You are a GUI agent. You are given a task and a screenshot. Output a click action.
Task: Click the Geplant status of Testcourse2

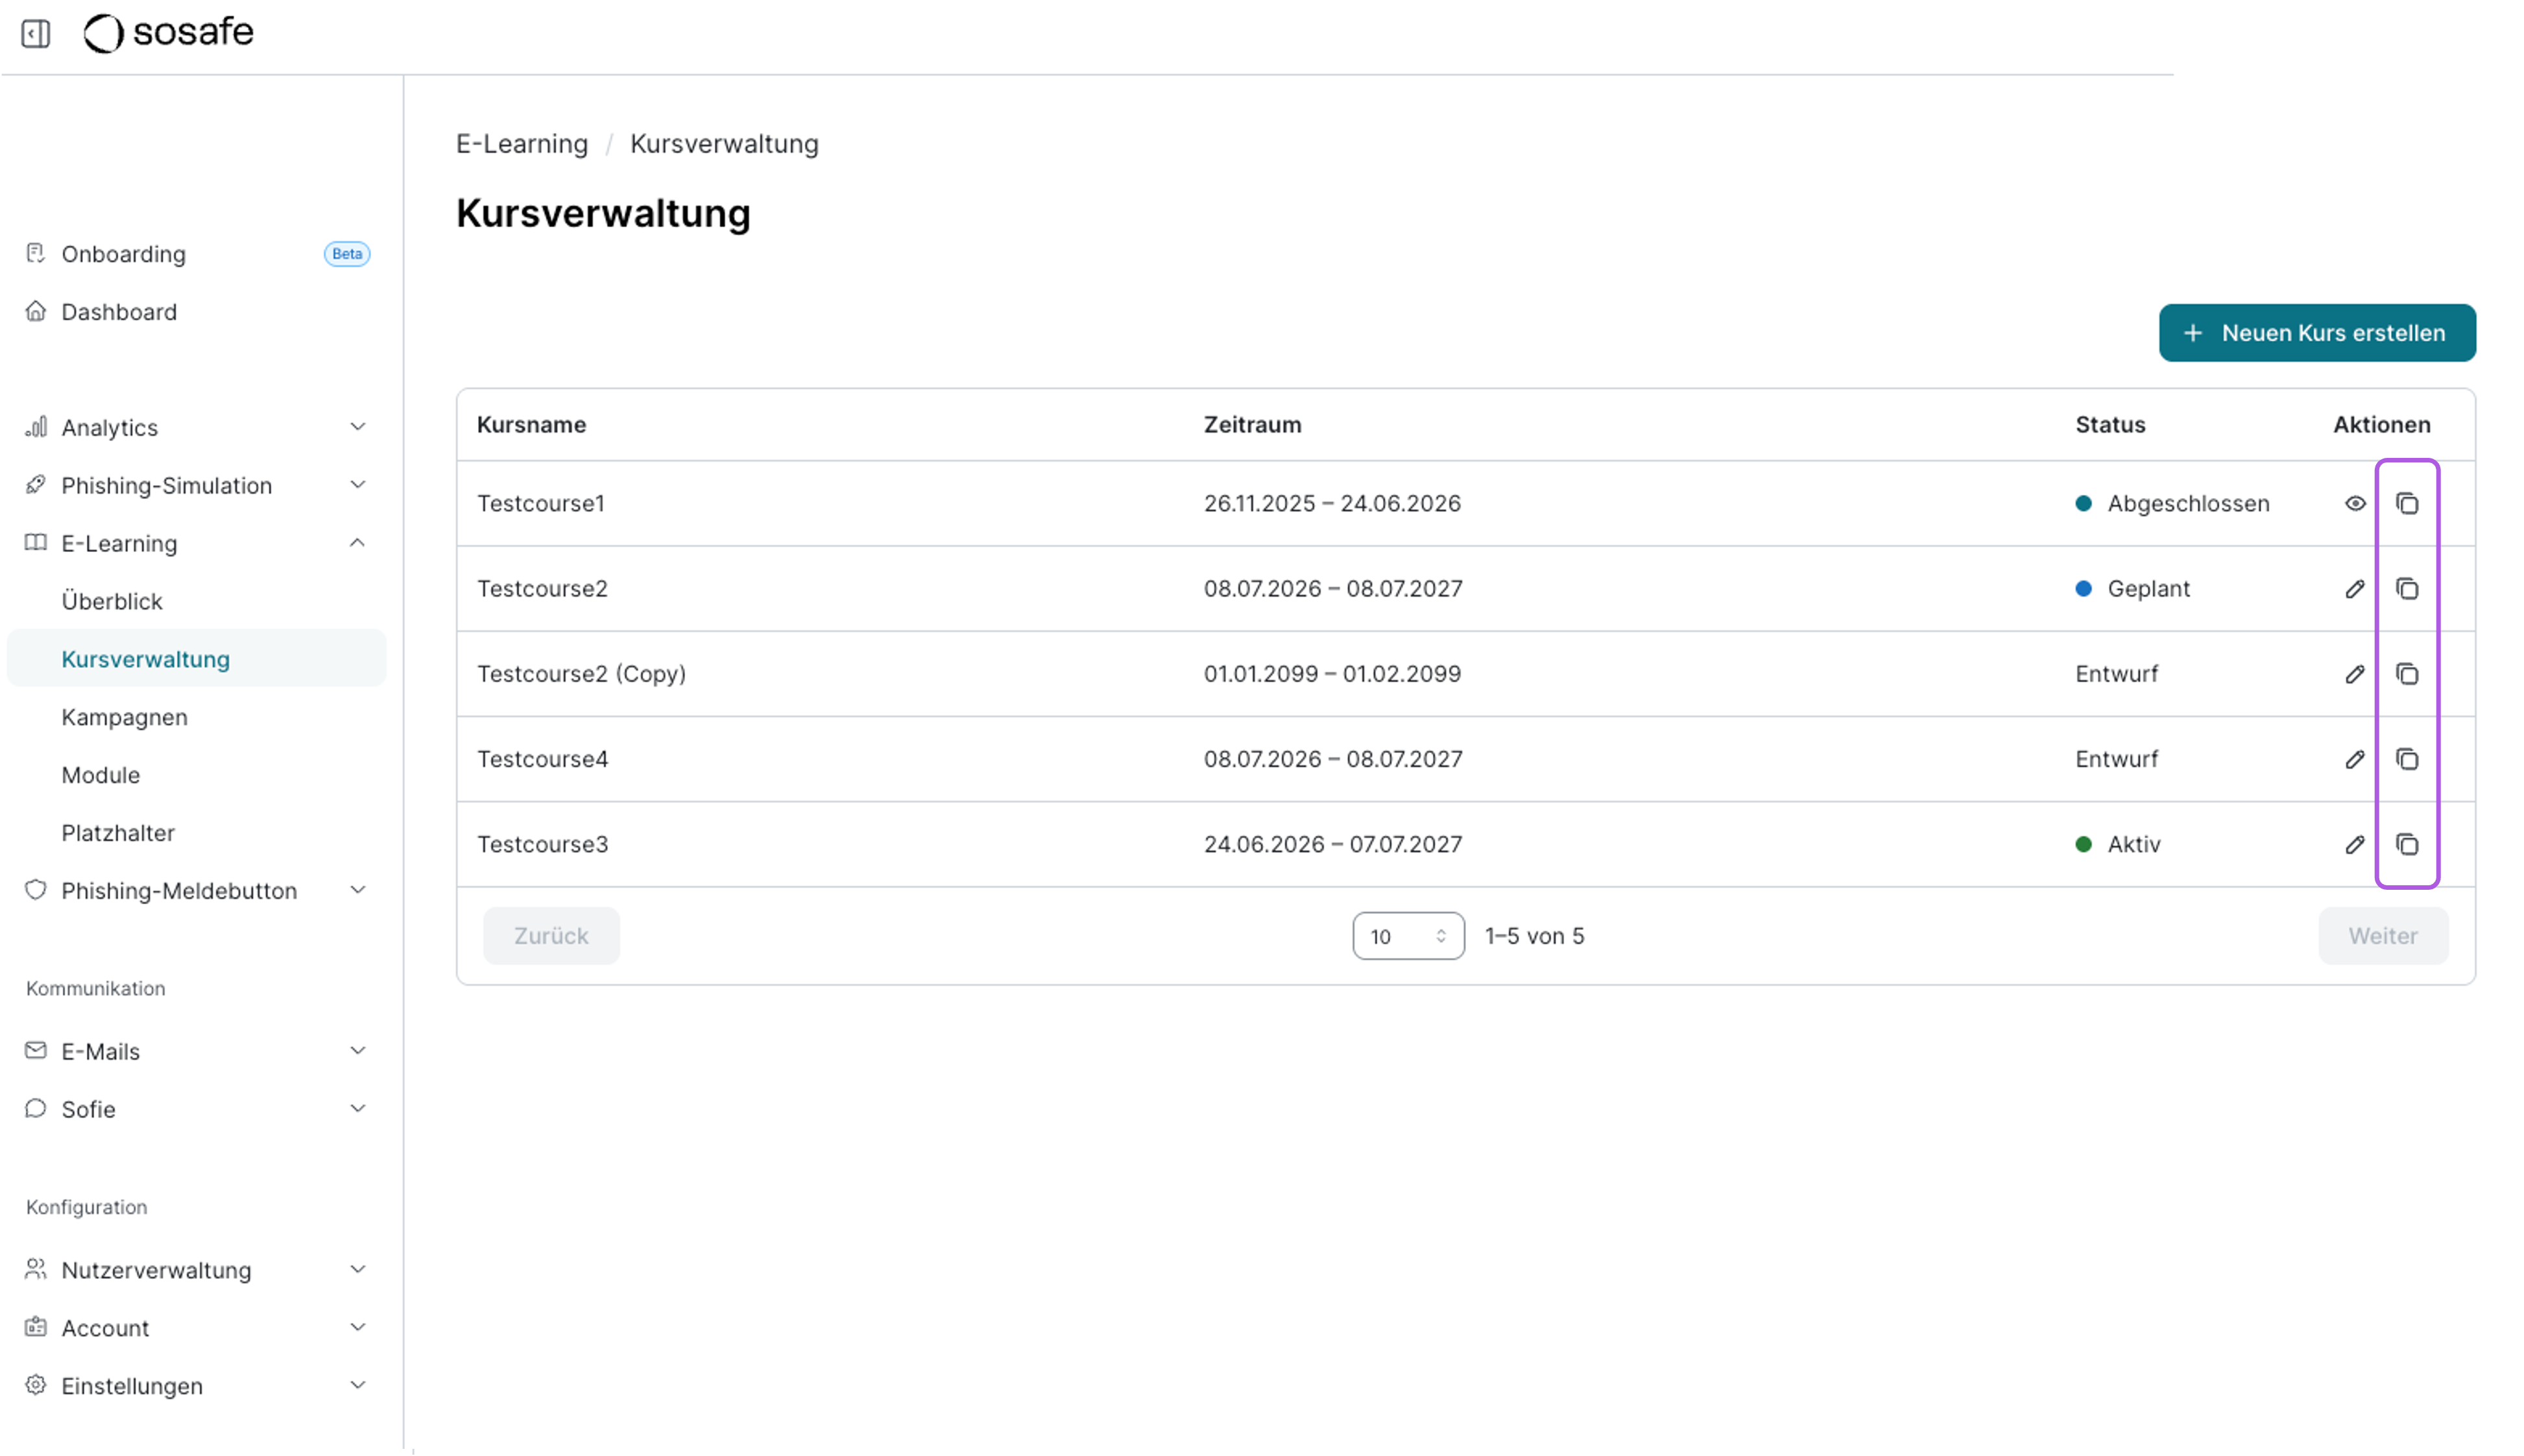click(2133, 589)
